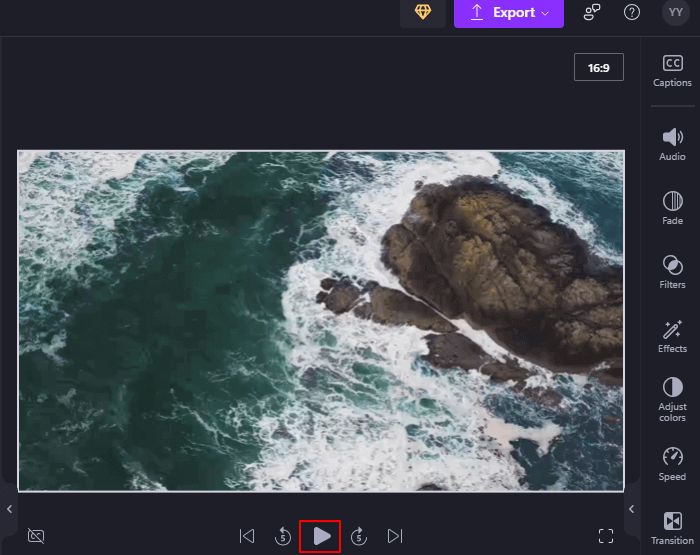Viewport: 700px width, 555px height.
Task: Open the Audio settings panel
Action: point(672,144)
